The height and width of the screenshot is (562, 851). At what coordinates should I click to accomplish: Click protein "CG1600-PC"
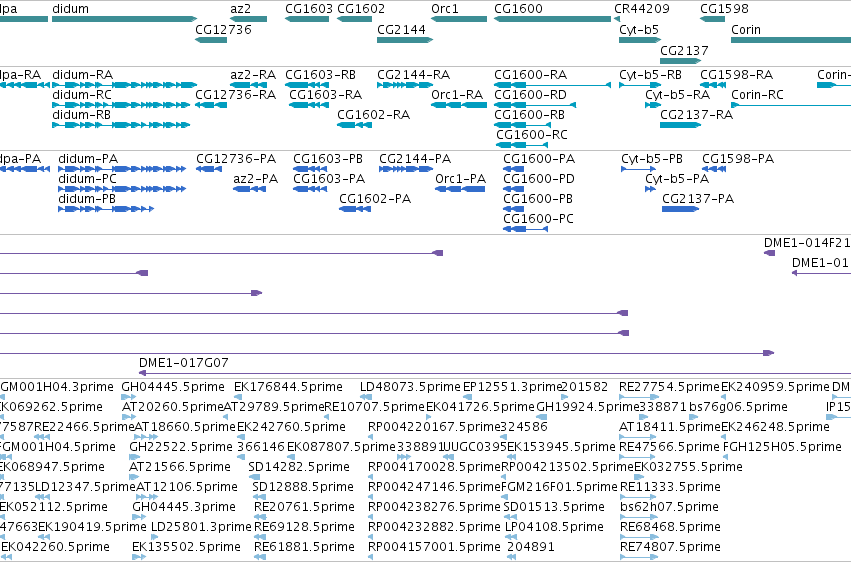(525, 229)
